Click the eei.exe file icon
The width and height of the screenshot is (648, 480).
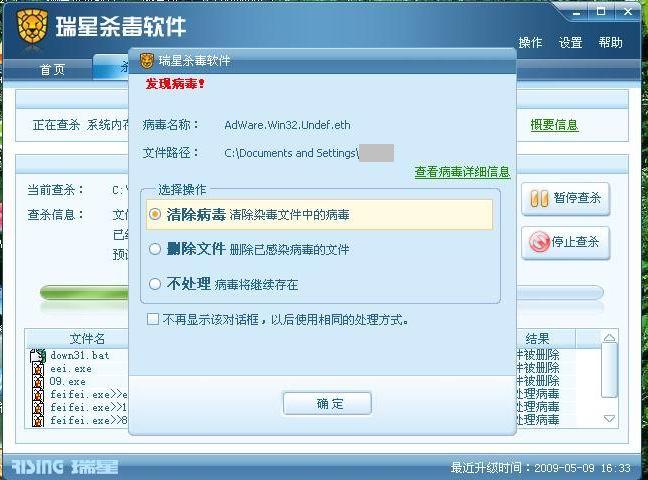tap(38, 369)
